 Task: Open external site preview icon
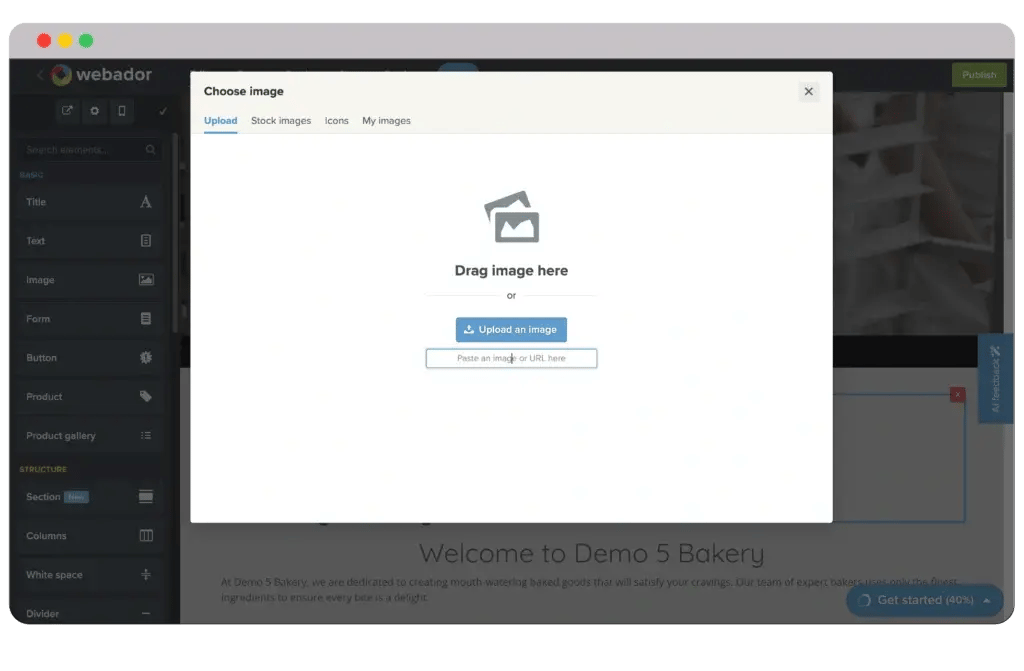[67, 111]
